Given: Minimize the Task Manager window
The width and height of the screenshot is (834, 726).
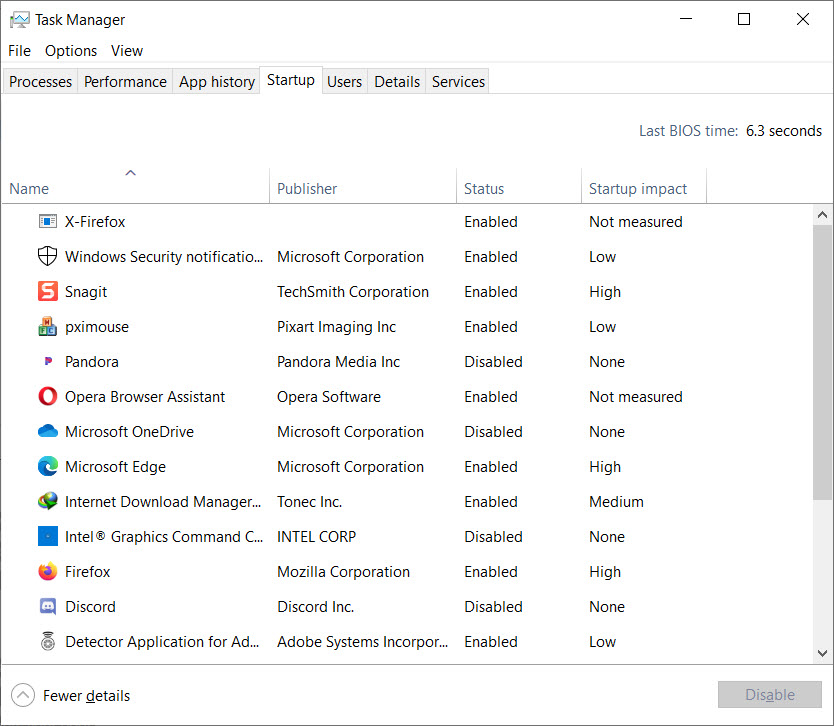Looking at the screenshot, I should pos(686,19).
